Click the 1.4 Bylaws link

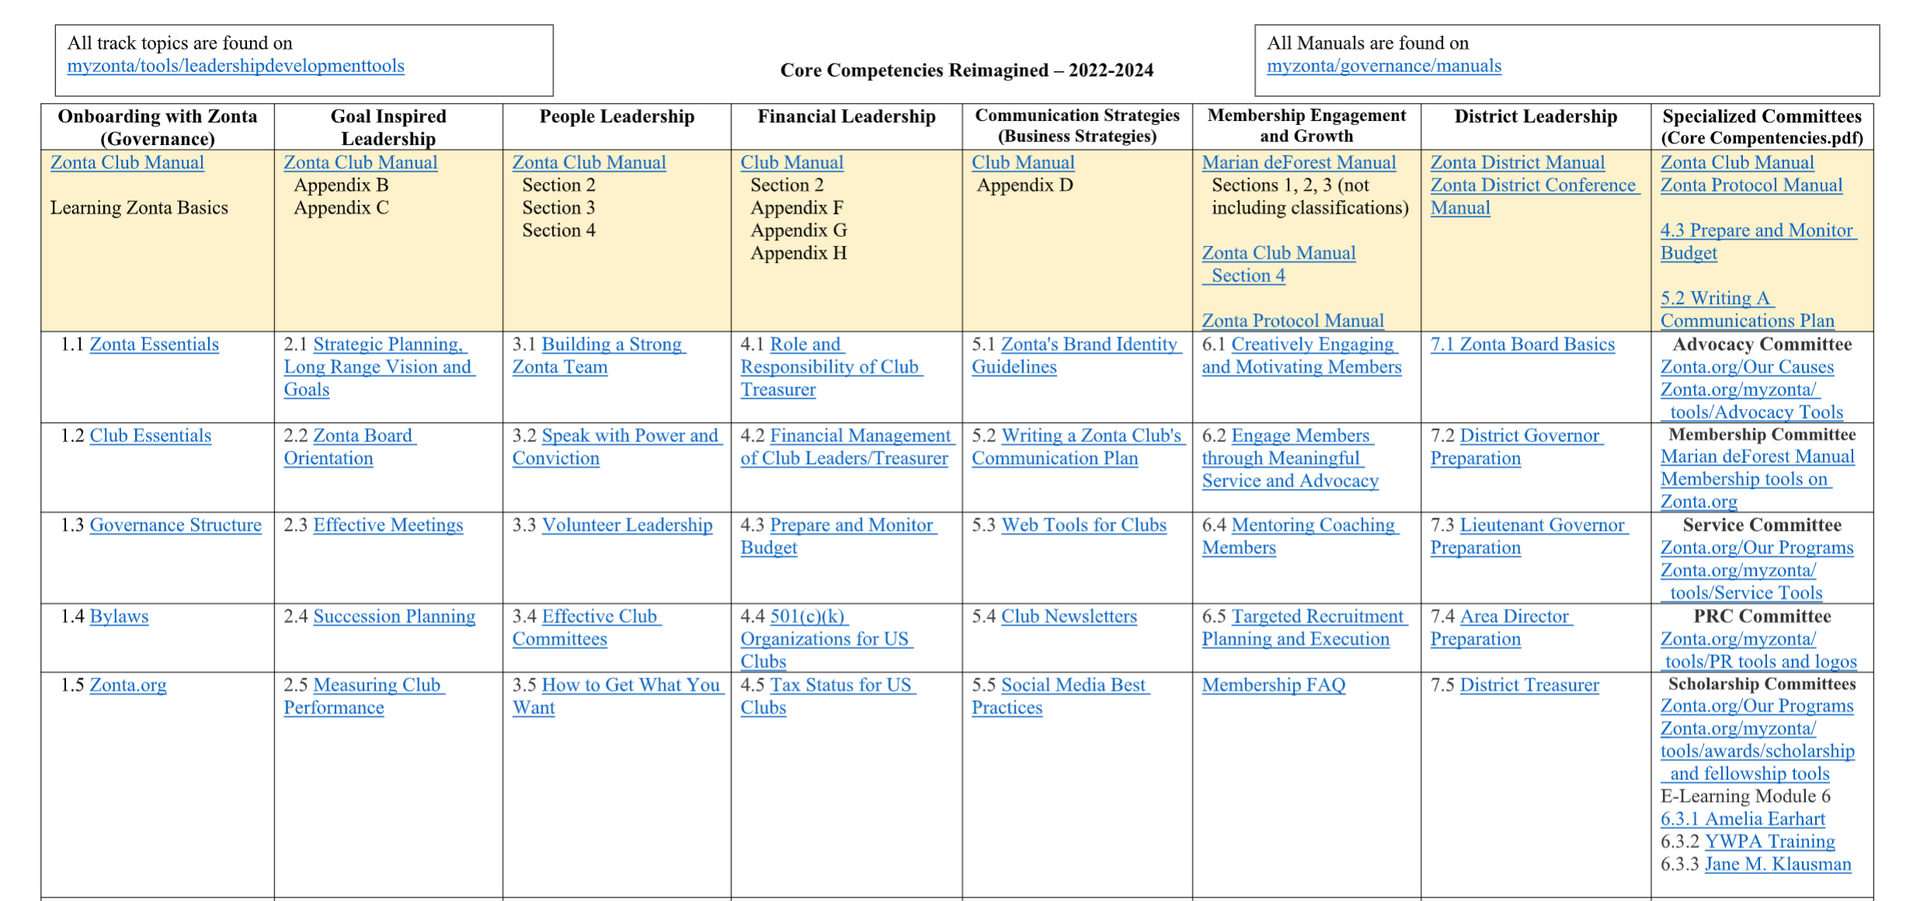point(119,617)
